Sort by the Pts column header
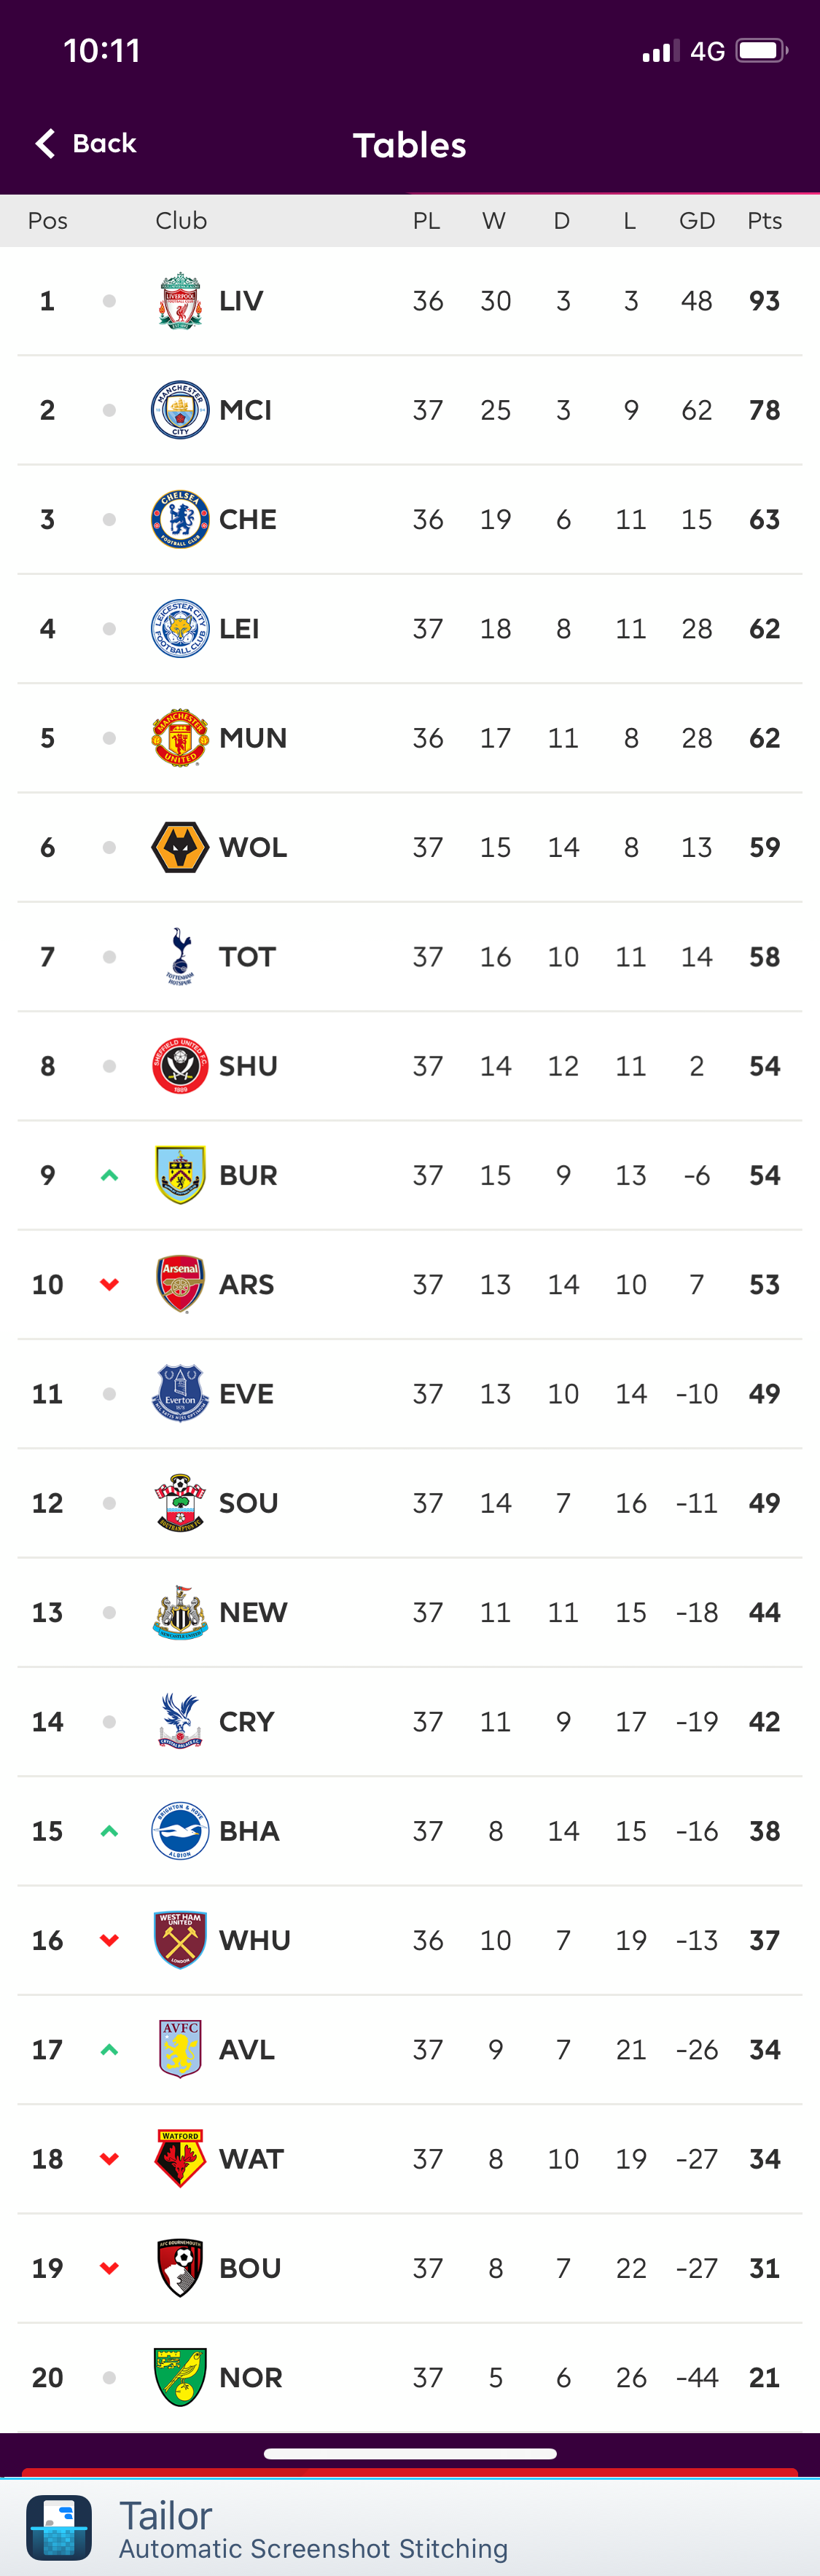 click(764, 221)
